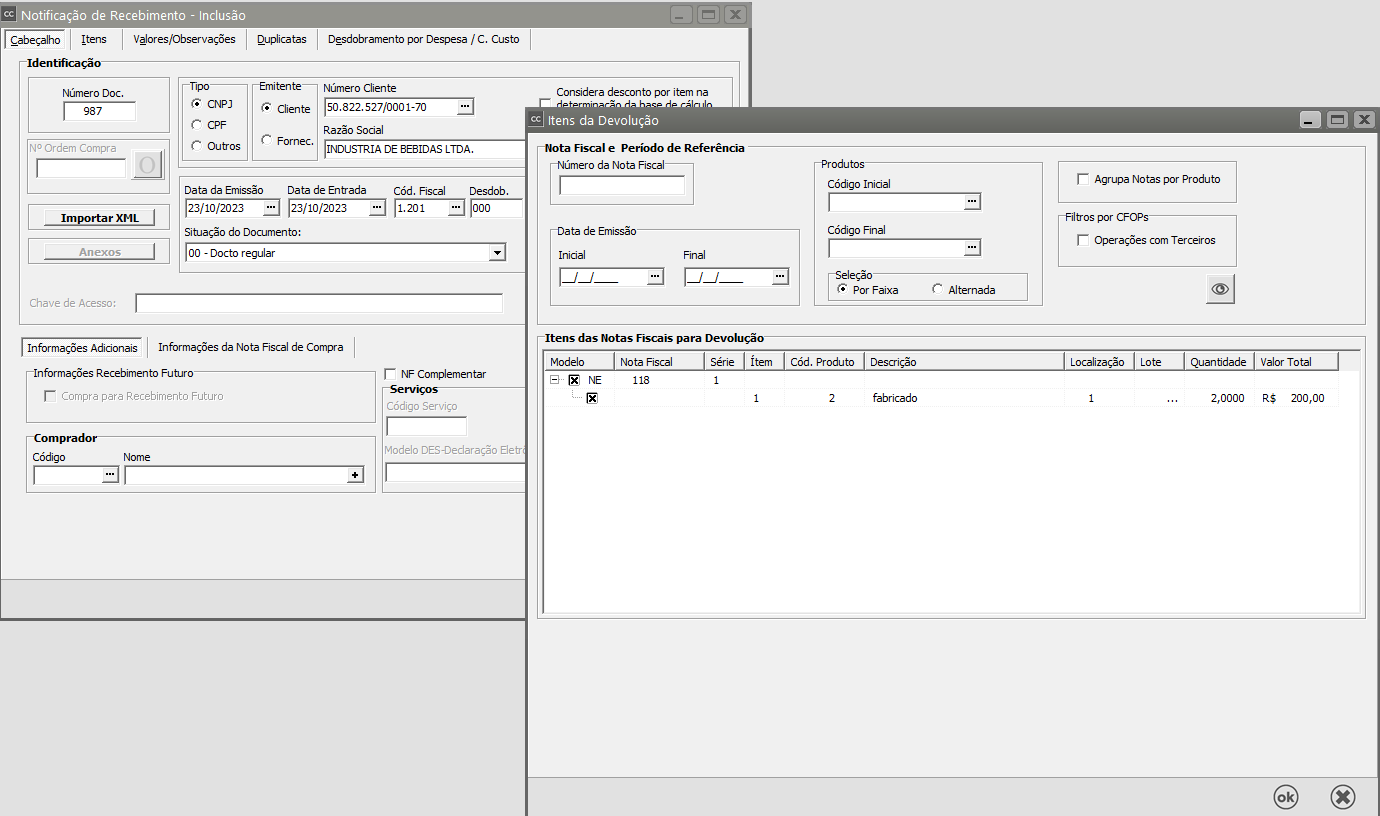Click Razão Social field
Viewport: 1380px width, 816px height.
click(425, 149)
